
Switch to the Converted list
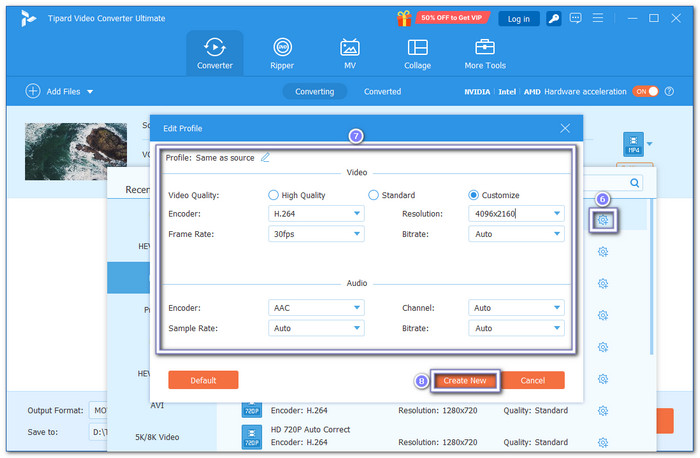382,92
